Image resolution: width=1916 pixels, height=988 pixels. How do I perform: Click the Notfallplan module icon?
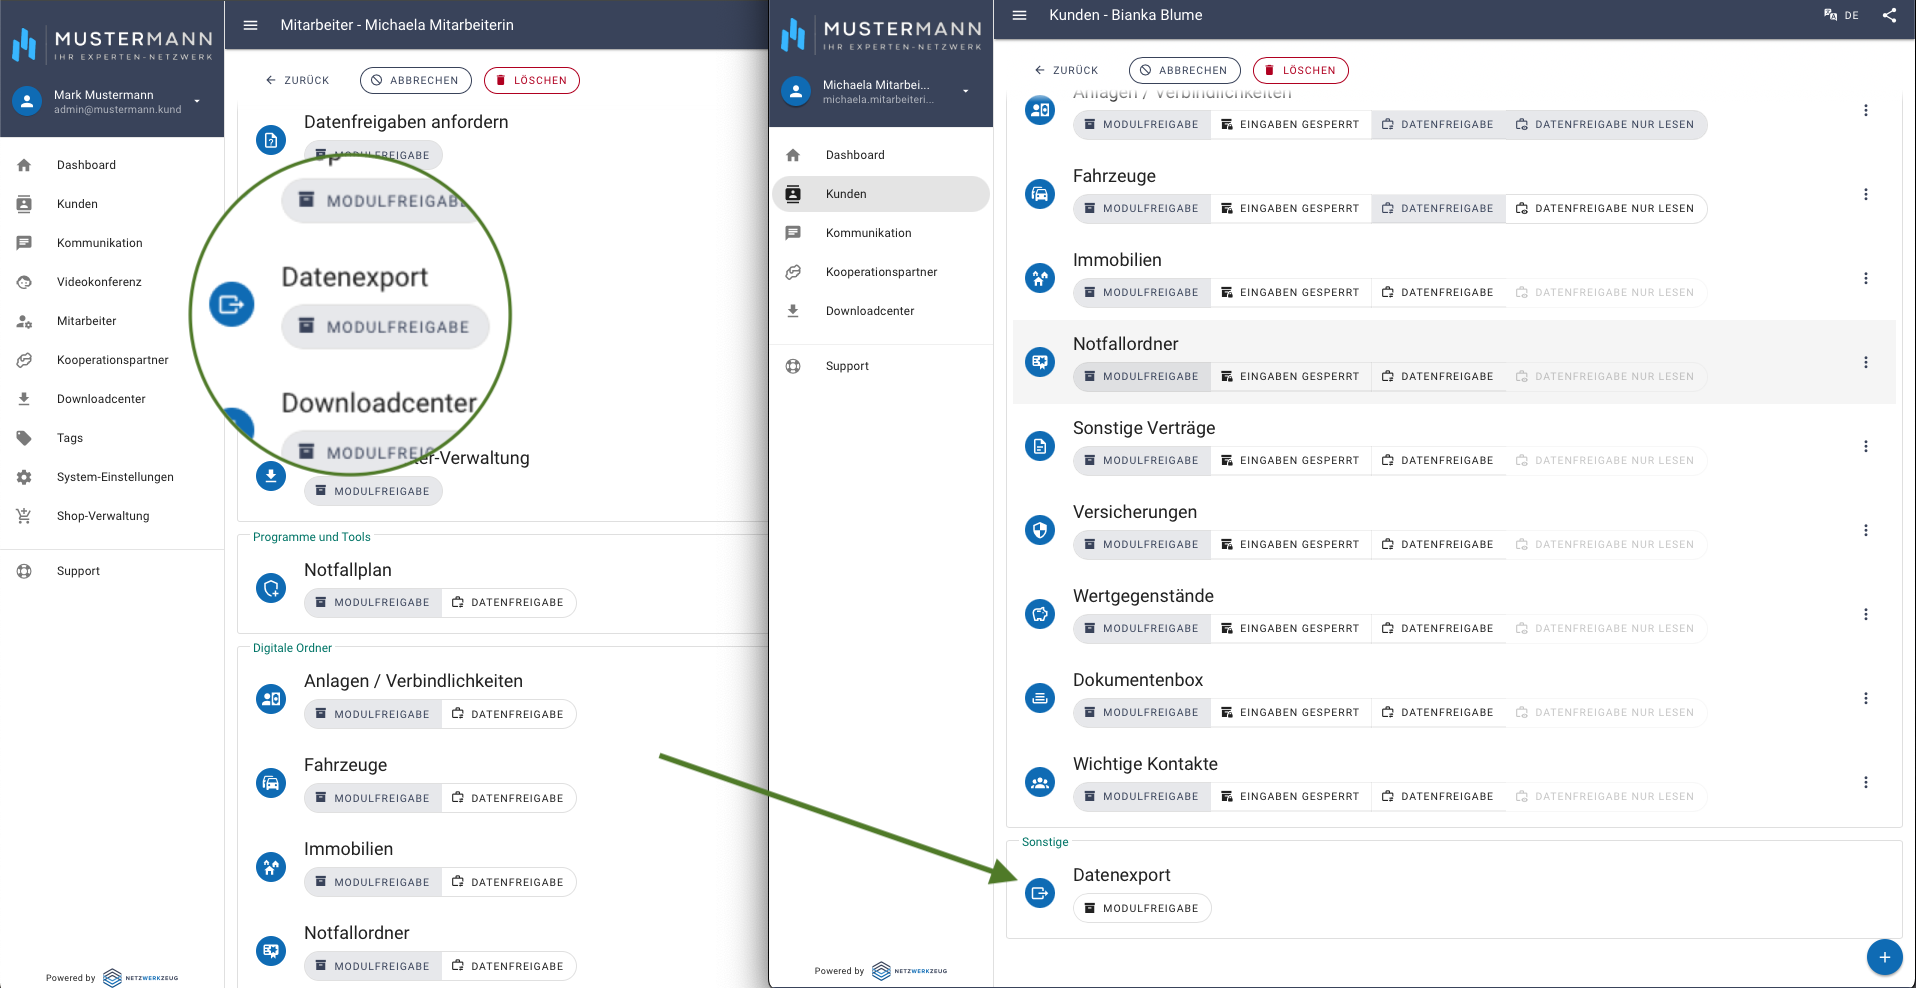[271, 588]
